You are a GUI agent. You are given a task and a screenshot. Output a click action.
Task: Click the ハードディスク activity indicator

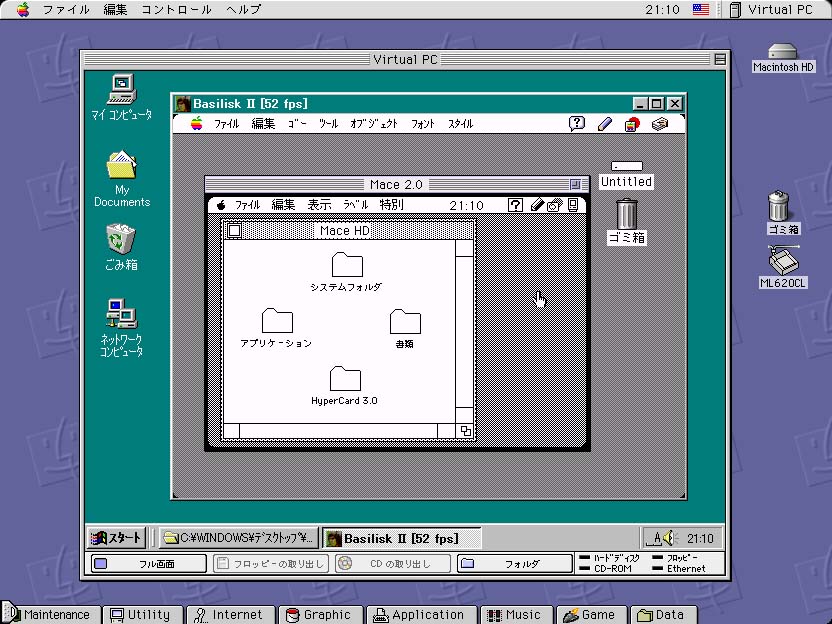609,558
